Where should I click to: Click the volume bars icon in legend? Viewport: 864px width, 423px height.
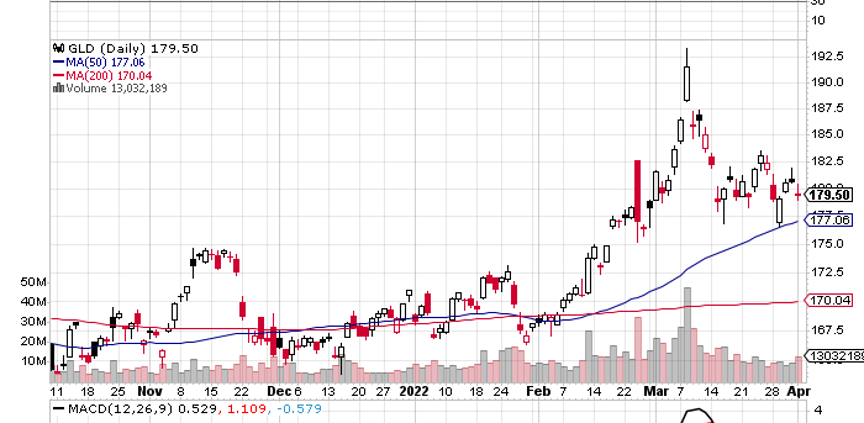point(57,88)
